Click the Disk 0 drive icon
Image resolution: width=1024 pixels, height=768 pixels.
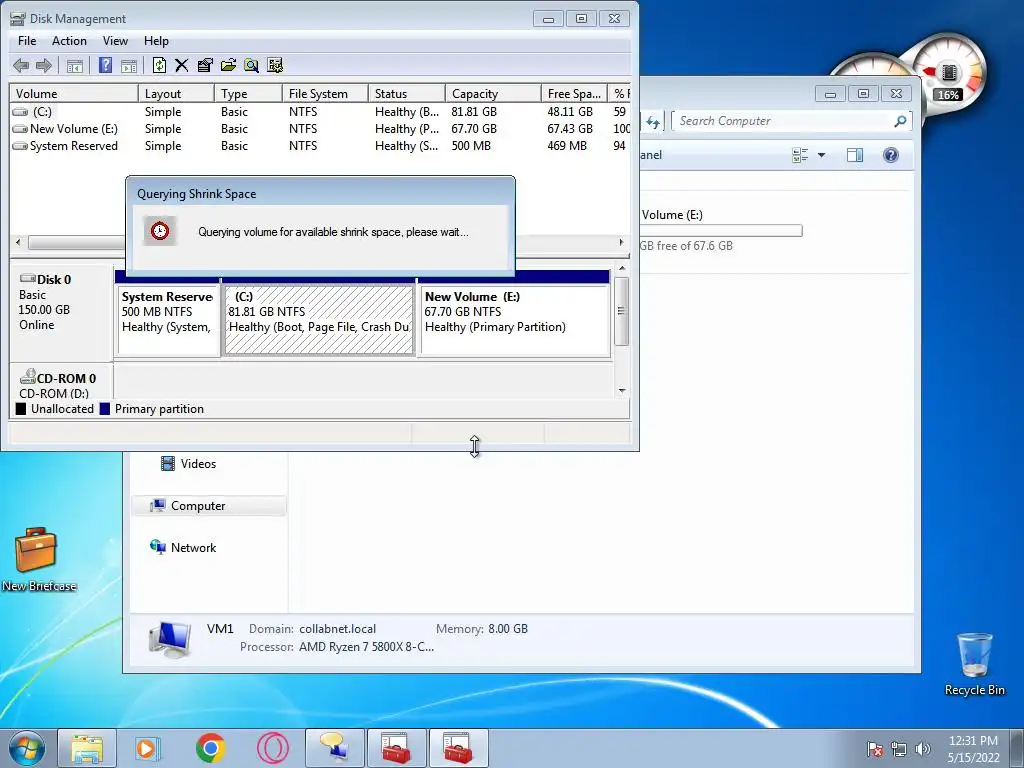pyautogui.click(x=27, y=279)
